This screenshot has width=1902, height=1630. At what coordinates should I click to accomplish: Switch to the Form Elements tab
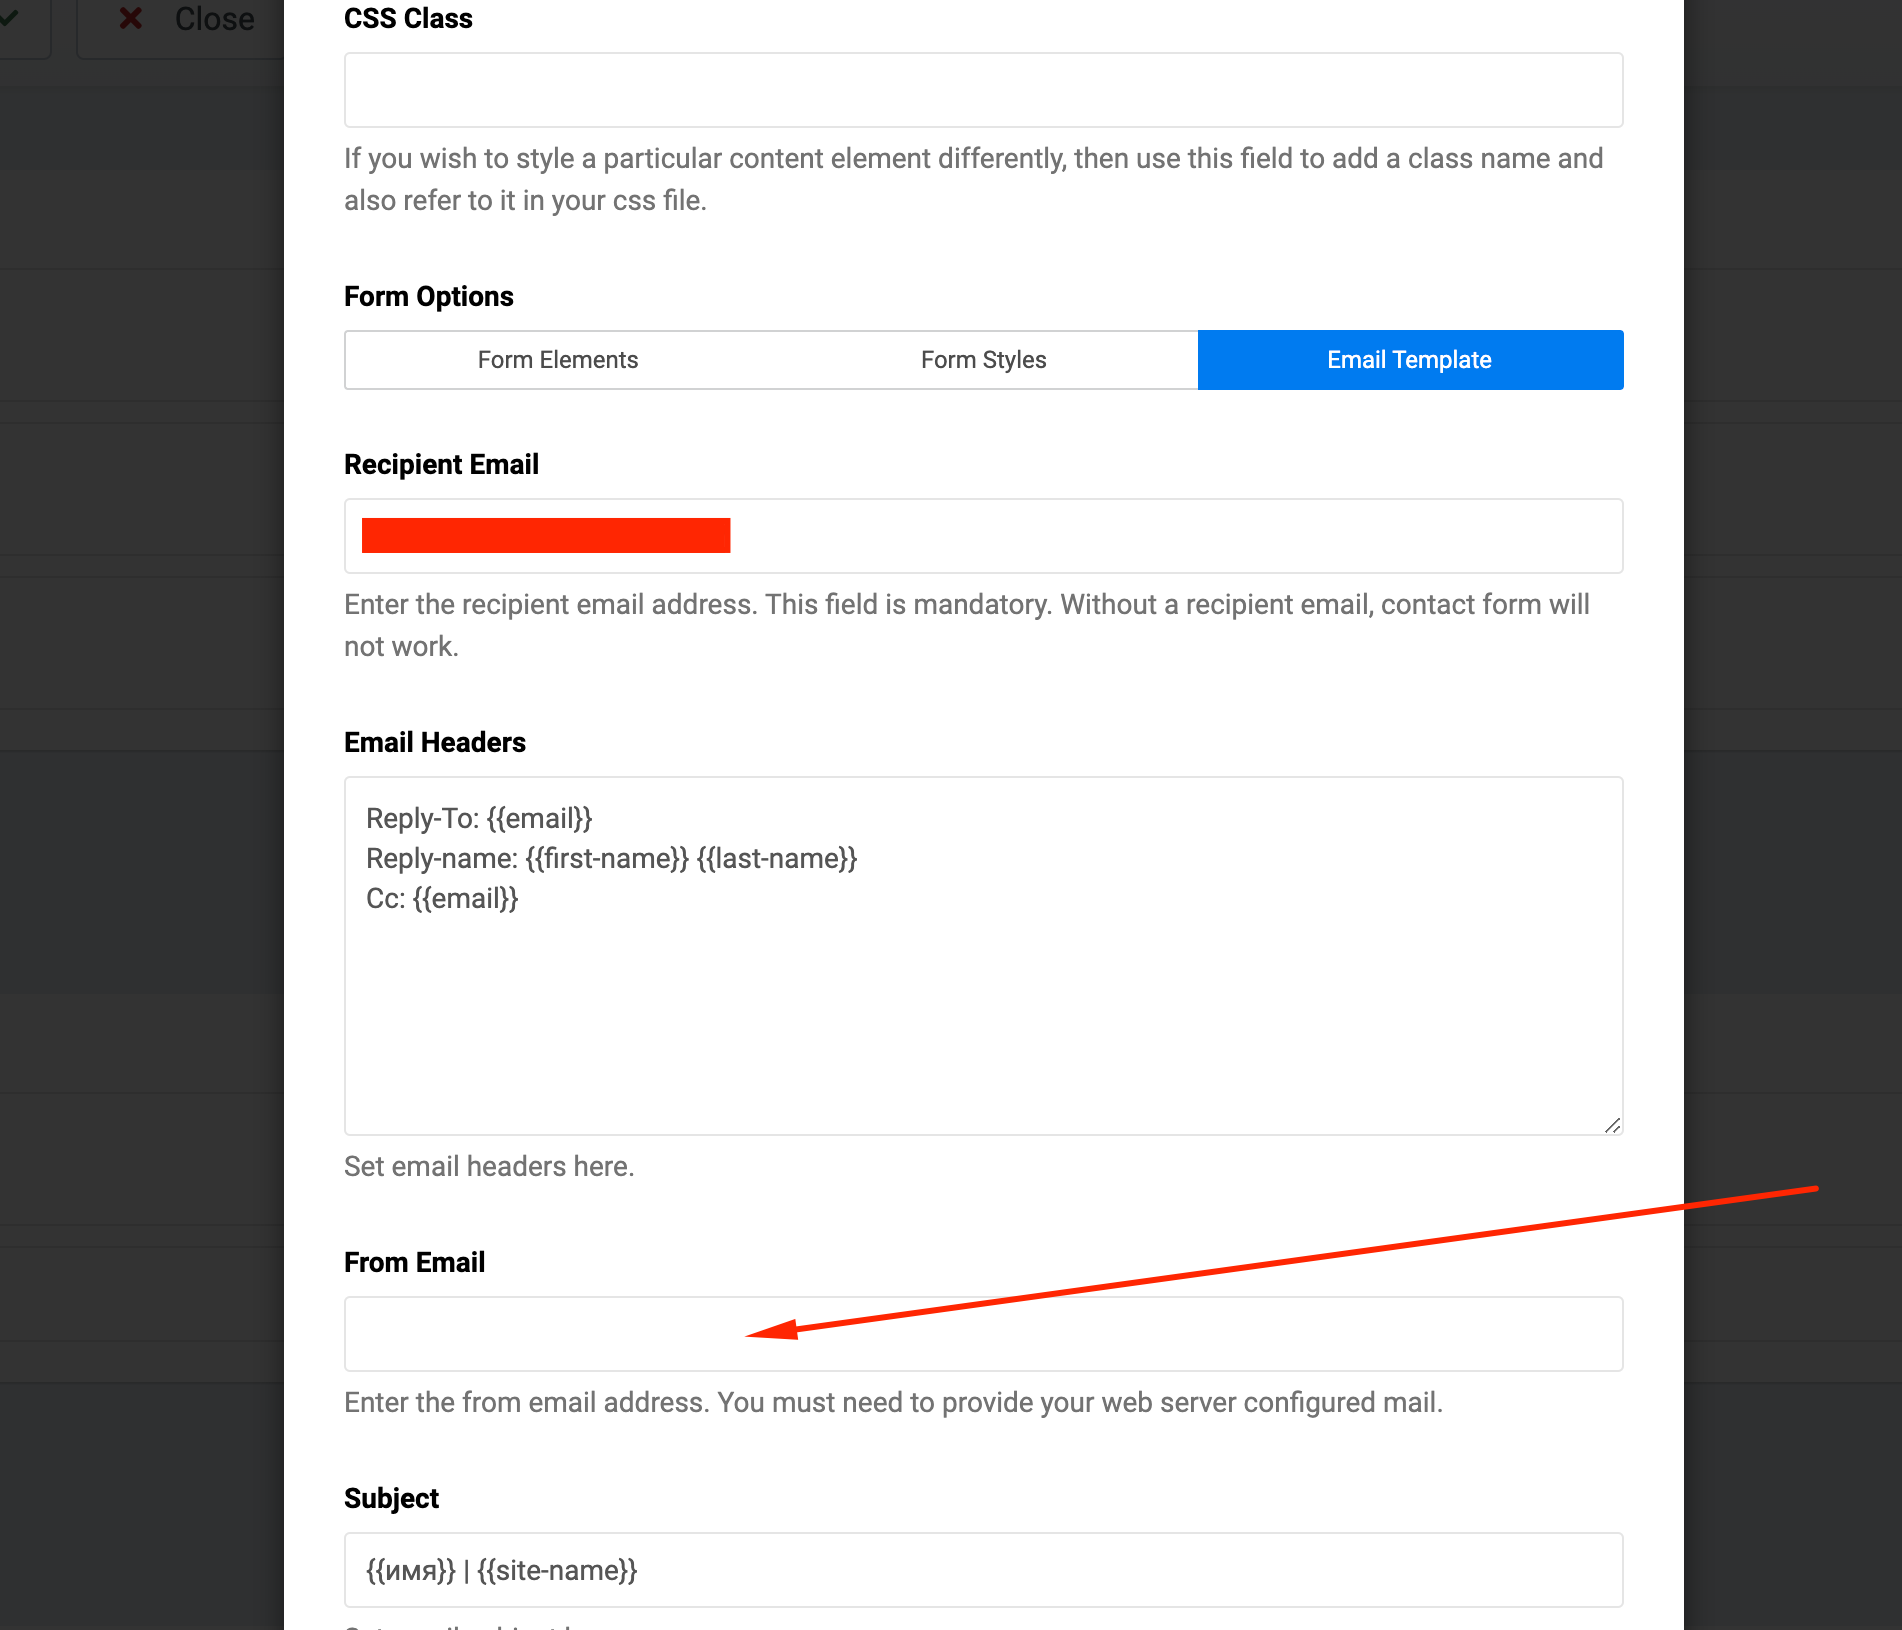click(x=558, y=360)
